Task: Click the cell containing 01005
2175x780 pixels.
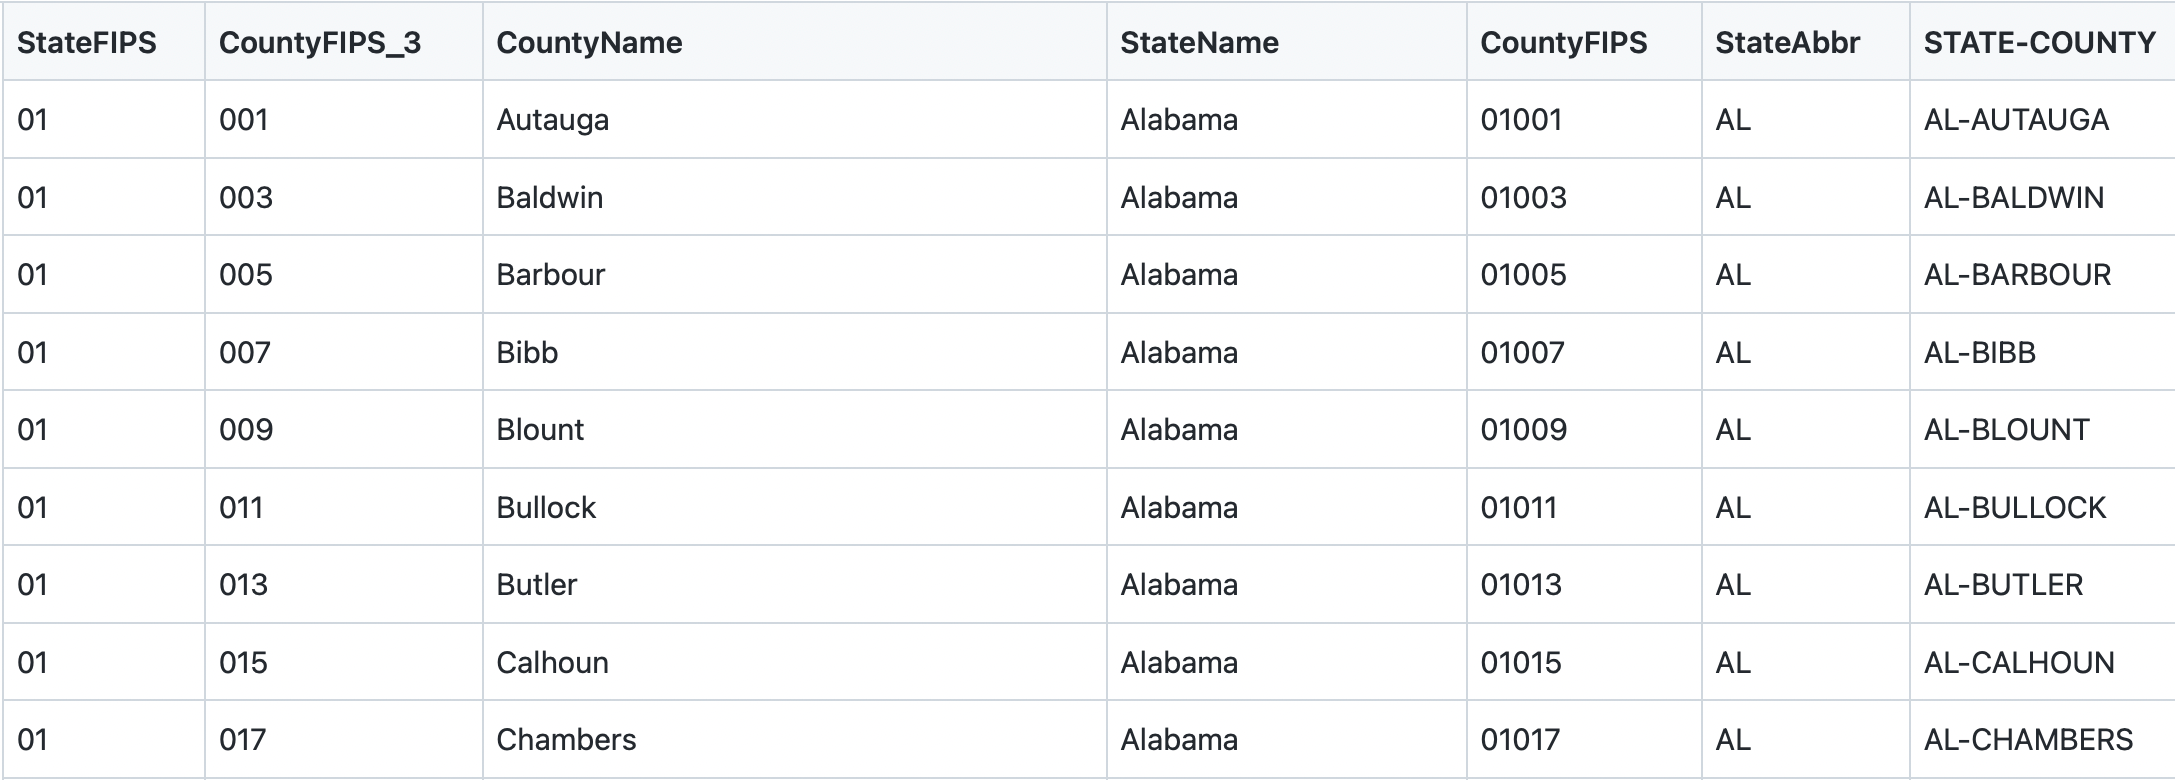Action: 1523,275
